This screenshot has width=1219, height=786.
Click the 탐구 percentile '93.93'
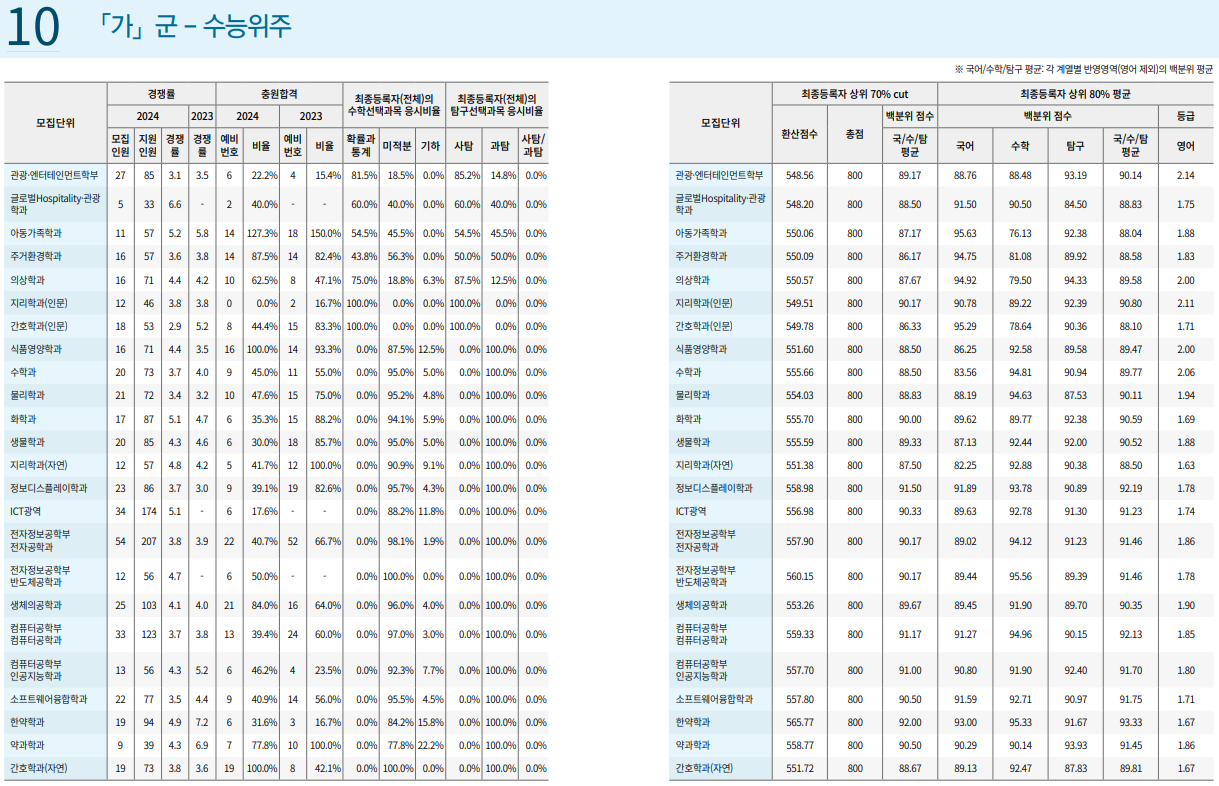[1075, 745]
